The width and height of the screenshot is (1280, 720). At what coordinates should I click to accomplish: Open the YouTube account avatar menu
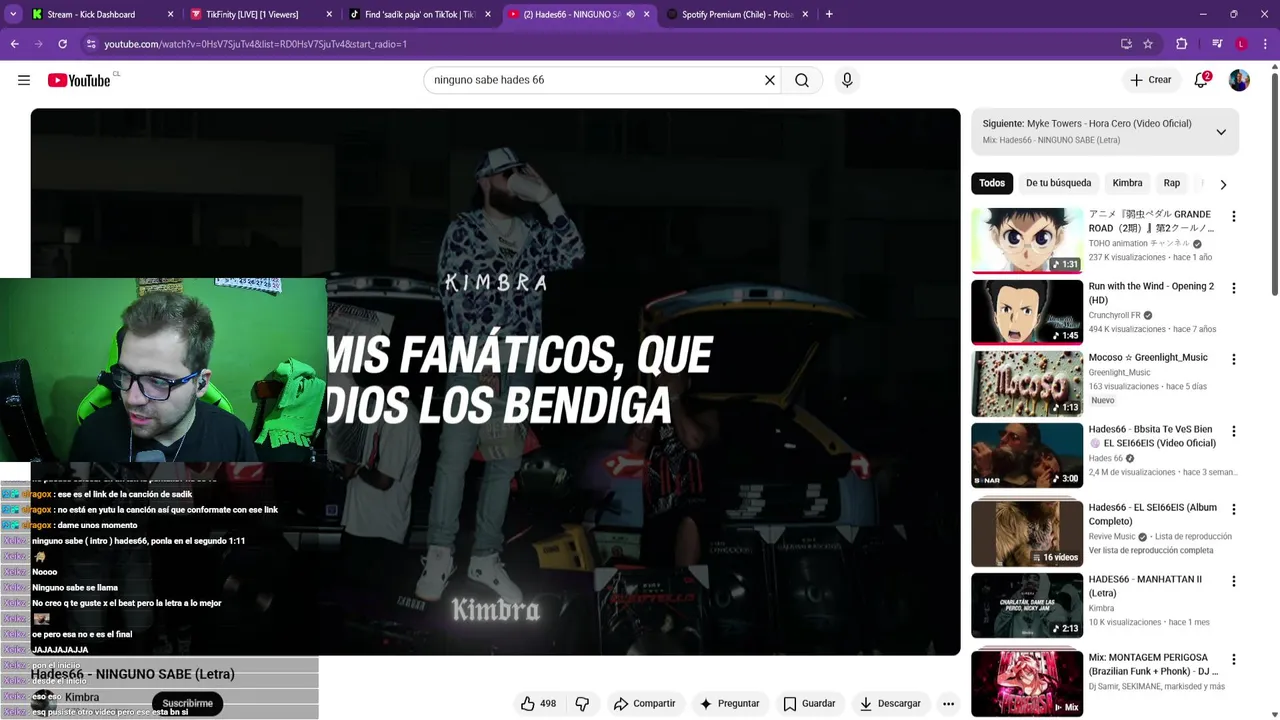pos(1239,80)
